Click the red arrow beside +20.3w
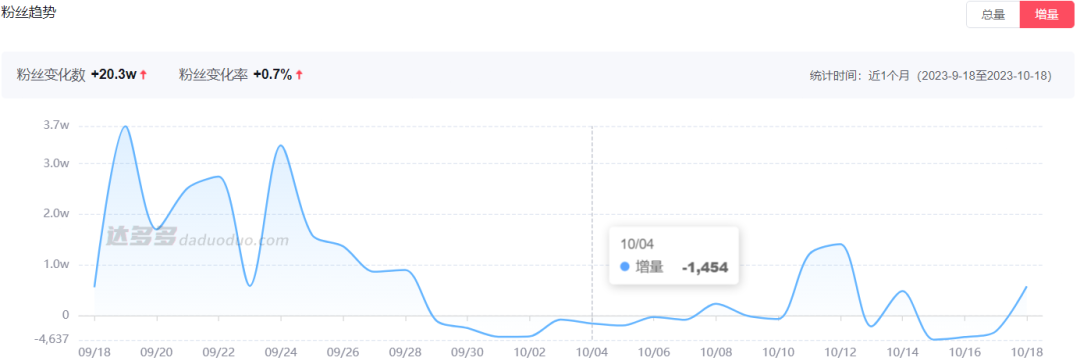The height and width of the screenshot is (361, 1080). coord(143,75)
